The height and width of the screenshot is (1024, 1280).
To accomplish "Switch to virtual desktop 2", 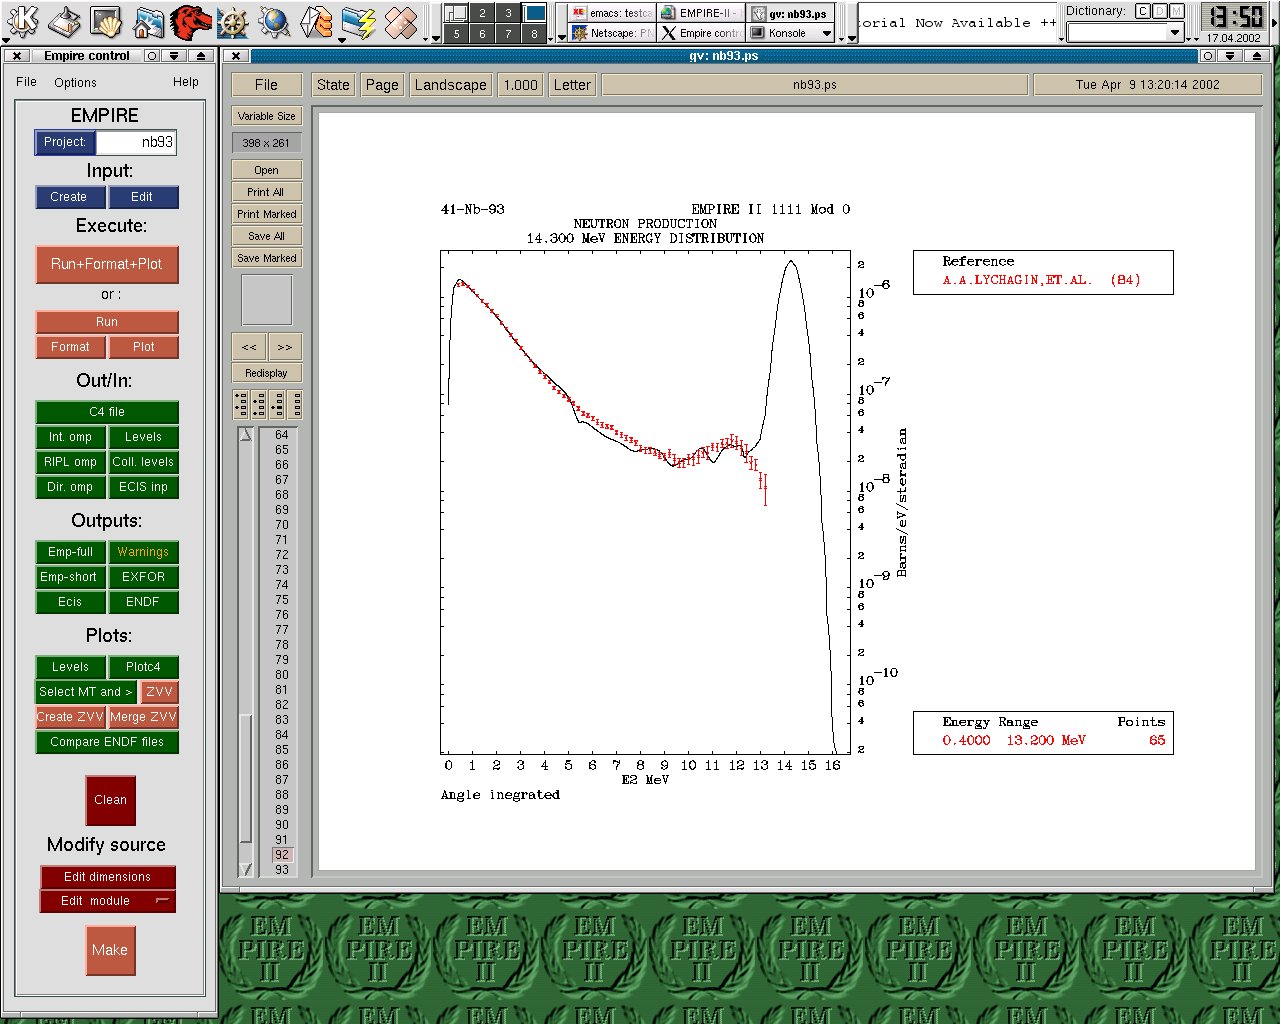I will [482, 13].
